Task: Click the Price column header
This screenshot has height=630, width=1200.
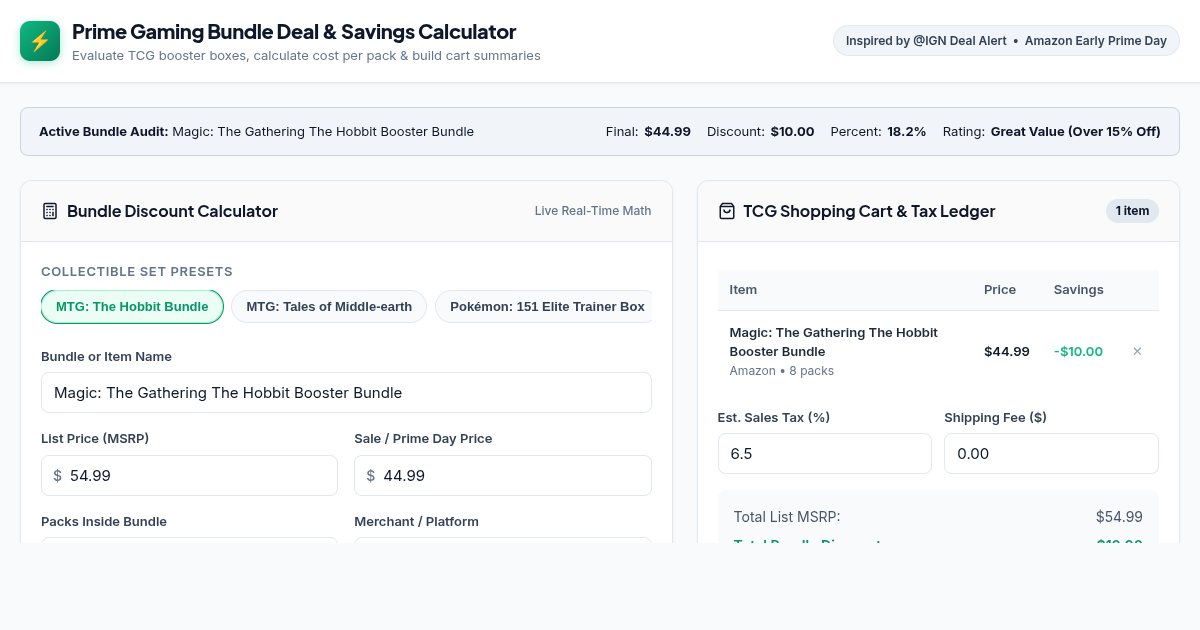Action: click(x=1000, y=290)
